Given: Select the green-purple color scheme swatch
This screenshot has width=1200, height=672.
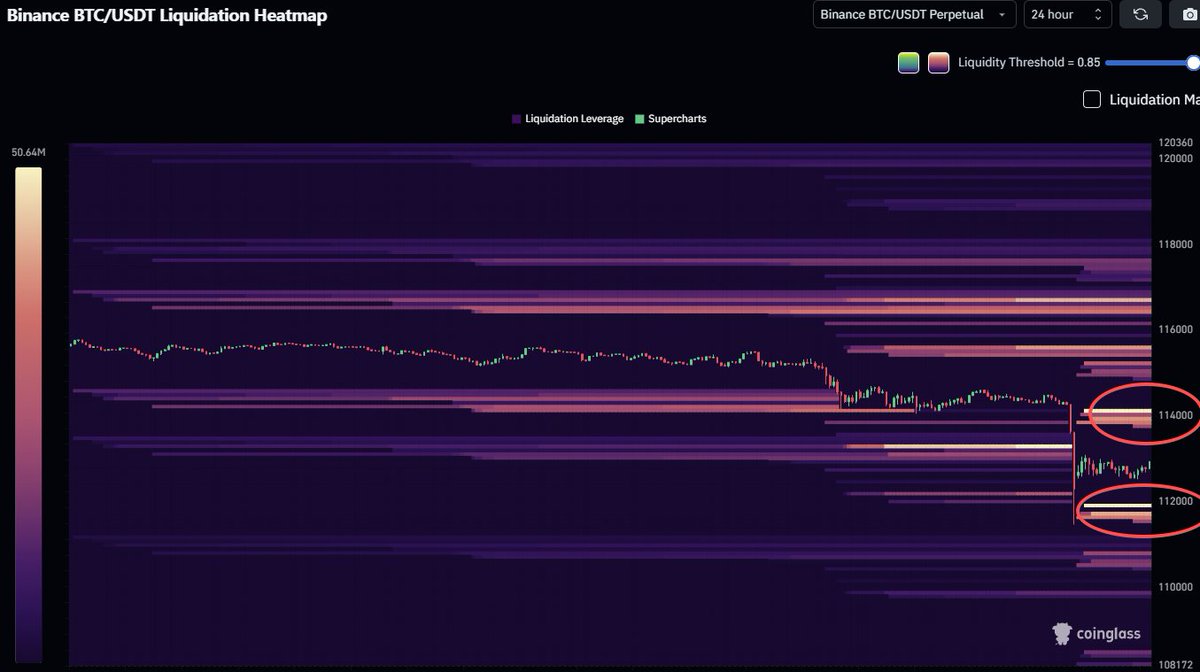Looking at the screenshot, I should point(909,62).
